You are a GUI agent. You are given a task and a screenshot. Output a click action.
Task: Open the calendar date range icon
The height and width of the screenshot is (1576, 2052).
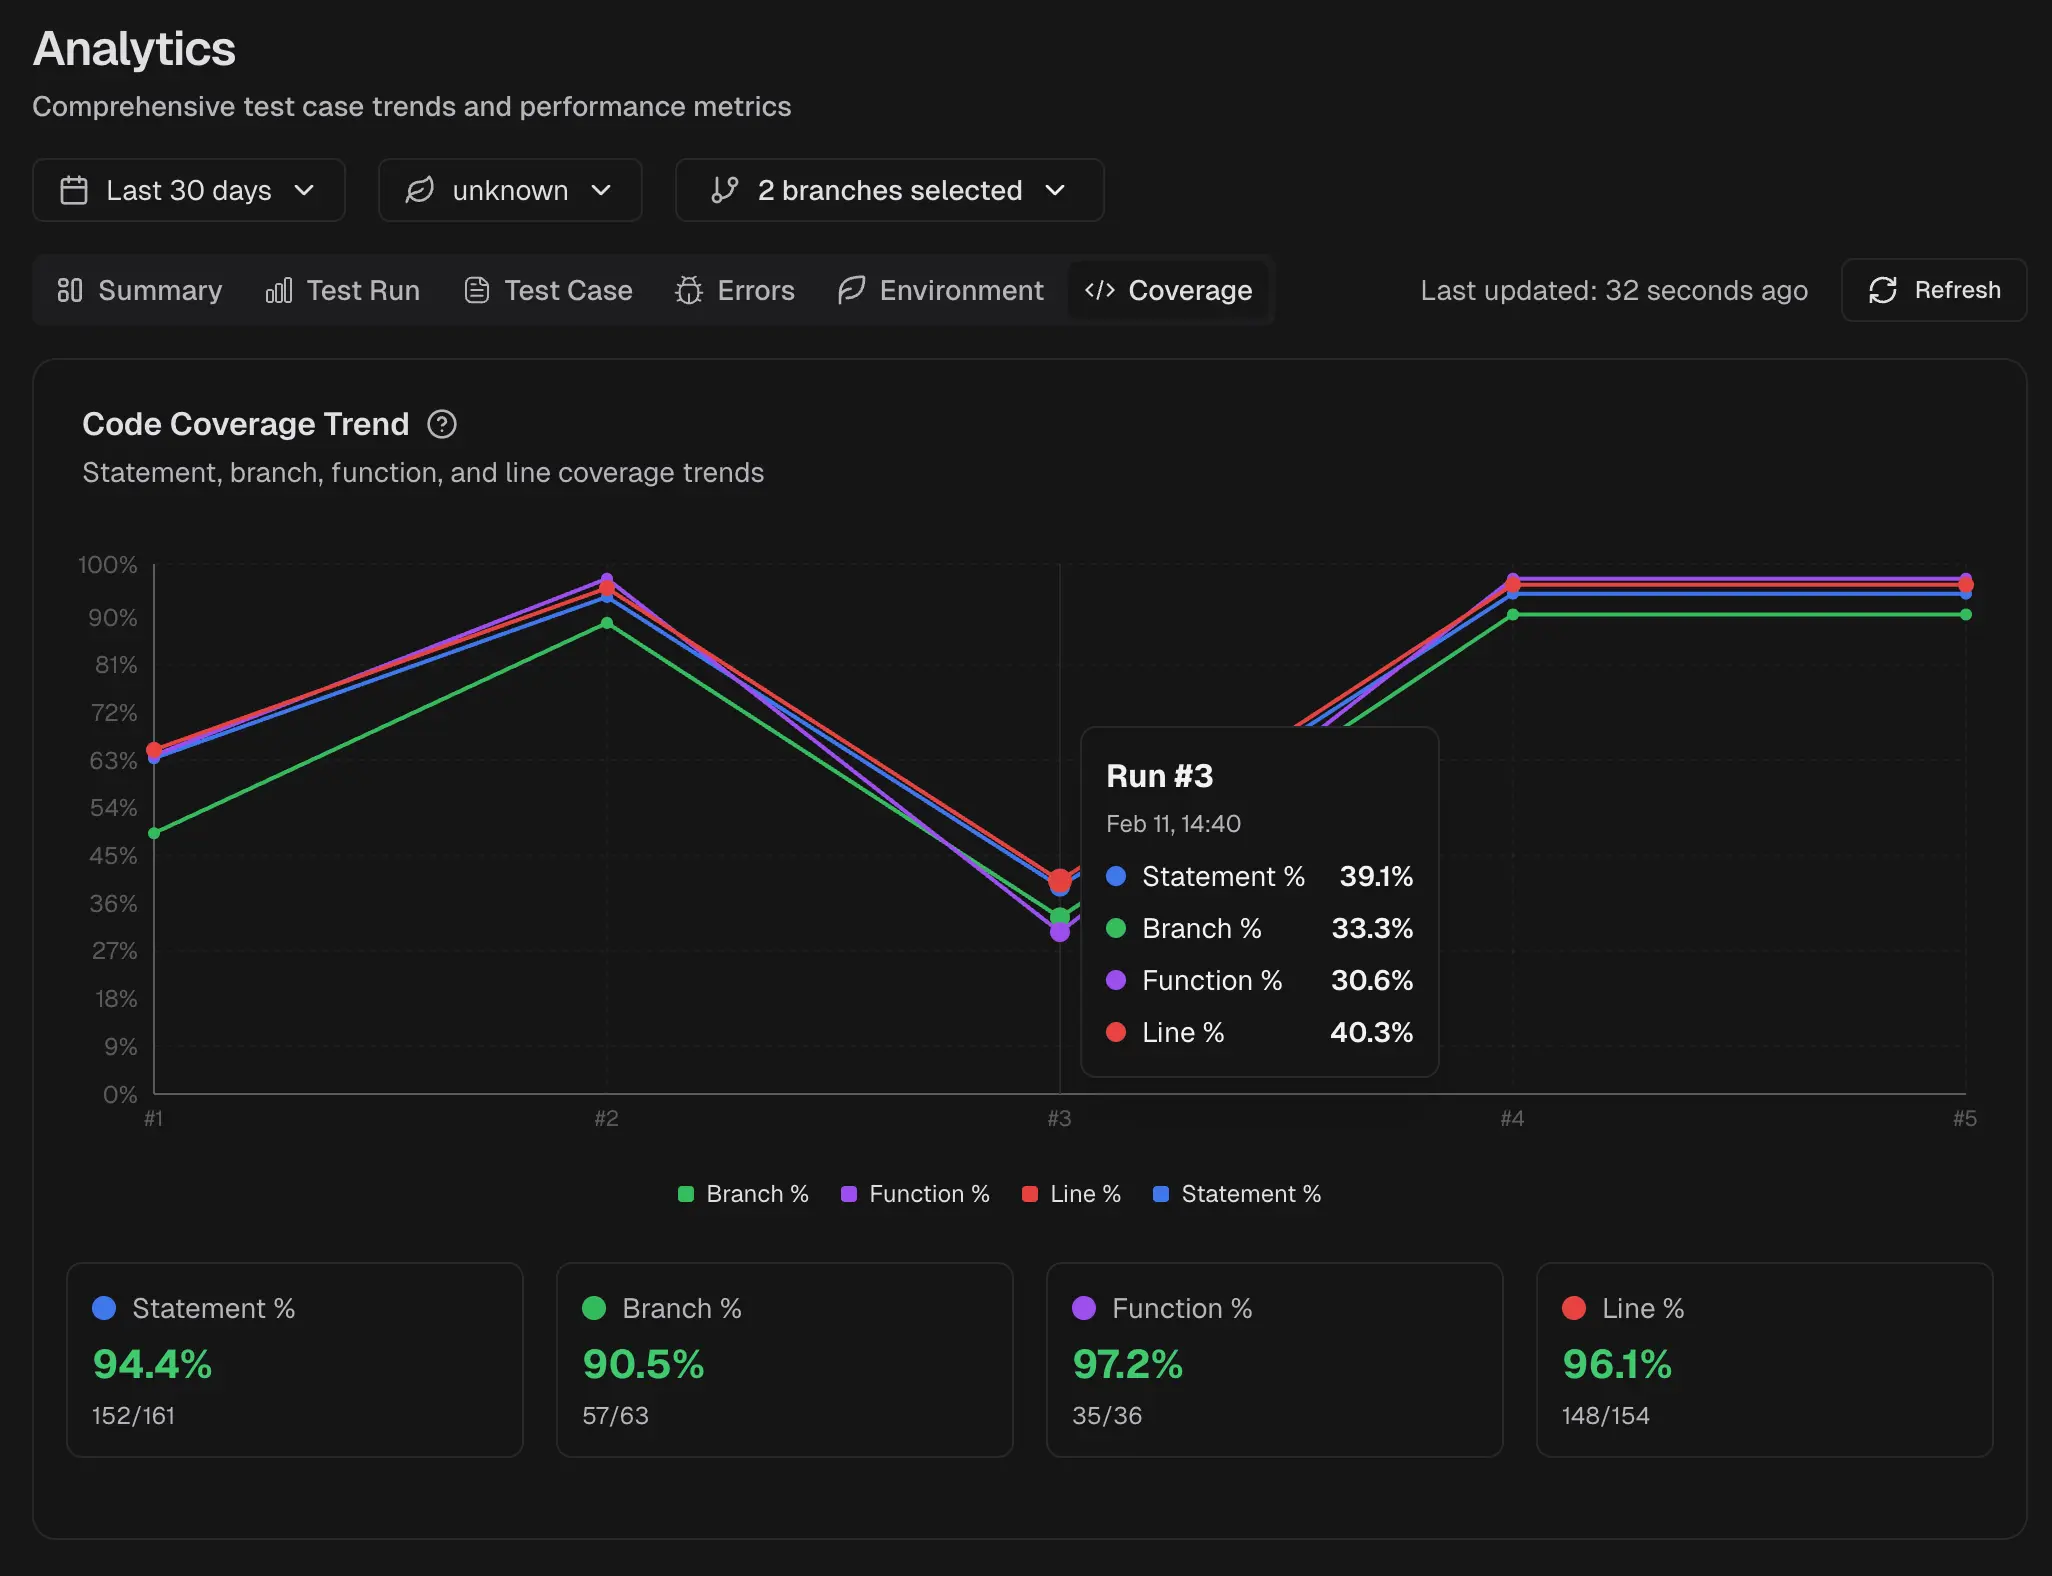click(75, 190)
